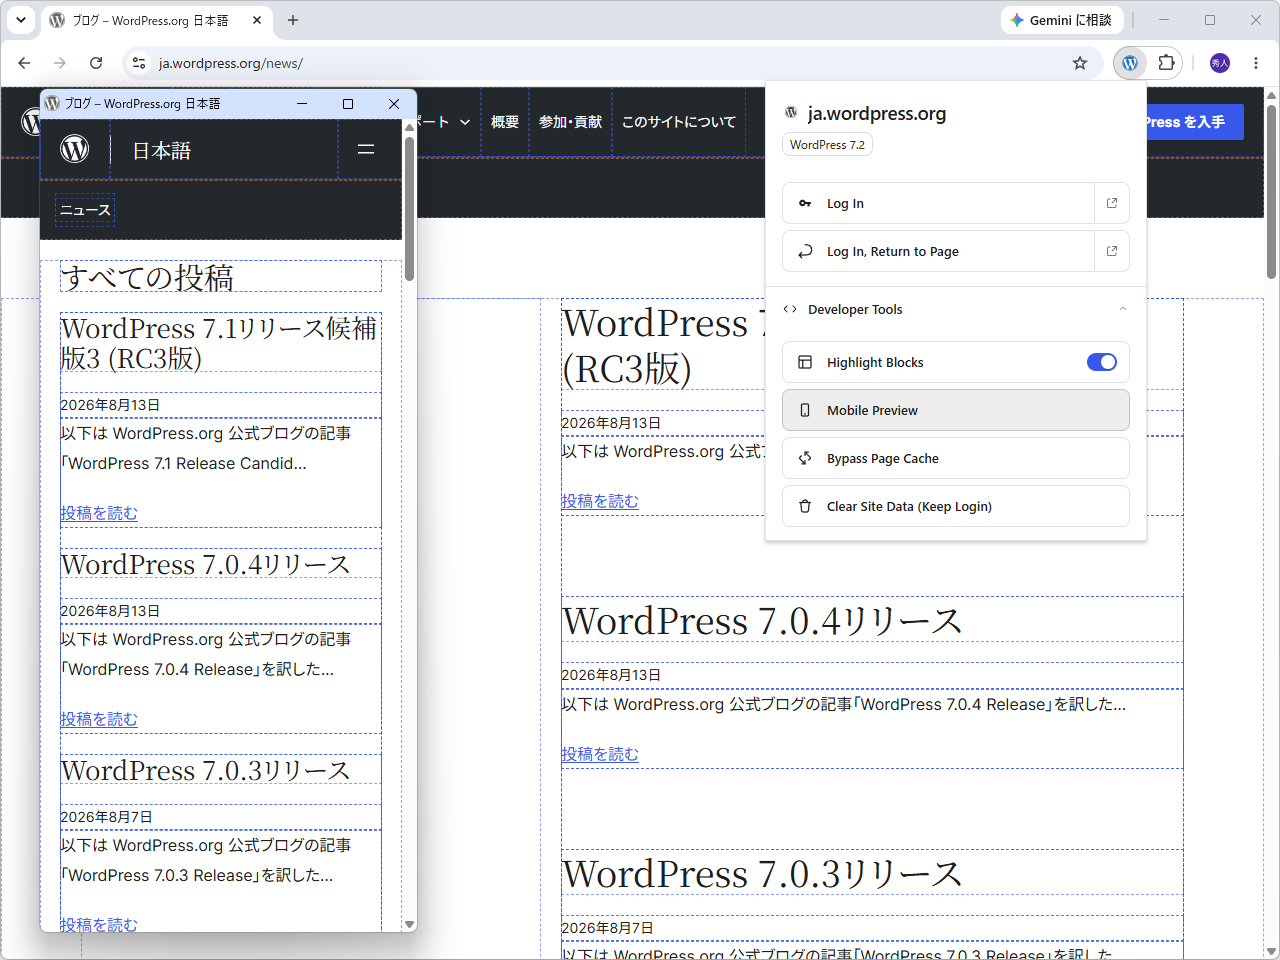
Task: Click the Log In button
Action: [x=938, y=203]
